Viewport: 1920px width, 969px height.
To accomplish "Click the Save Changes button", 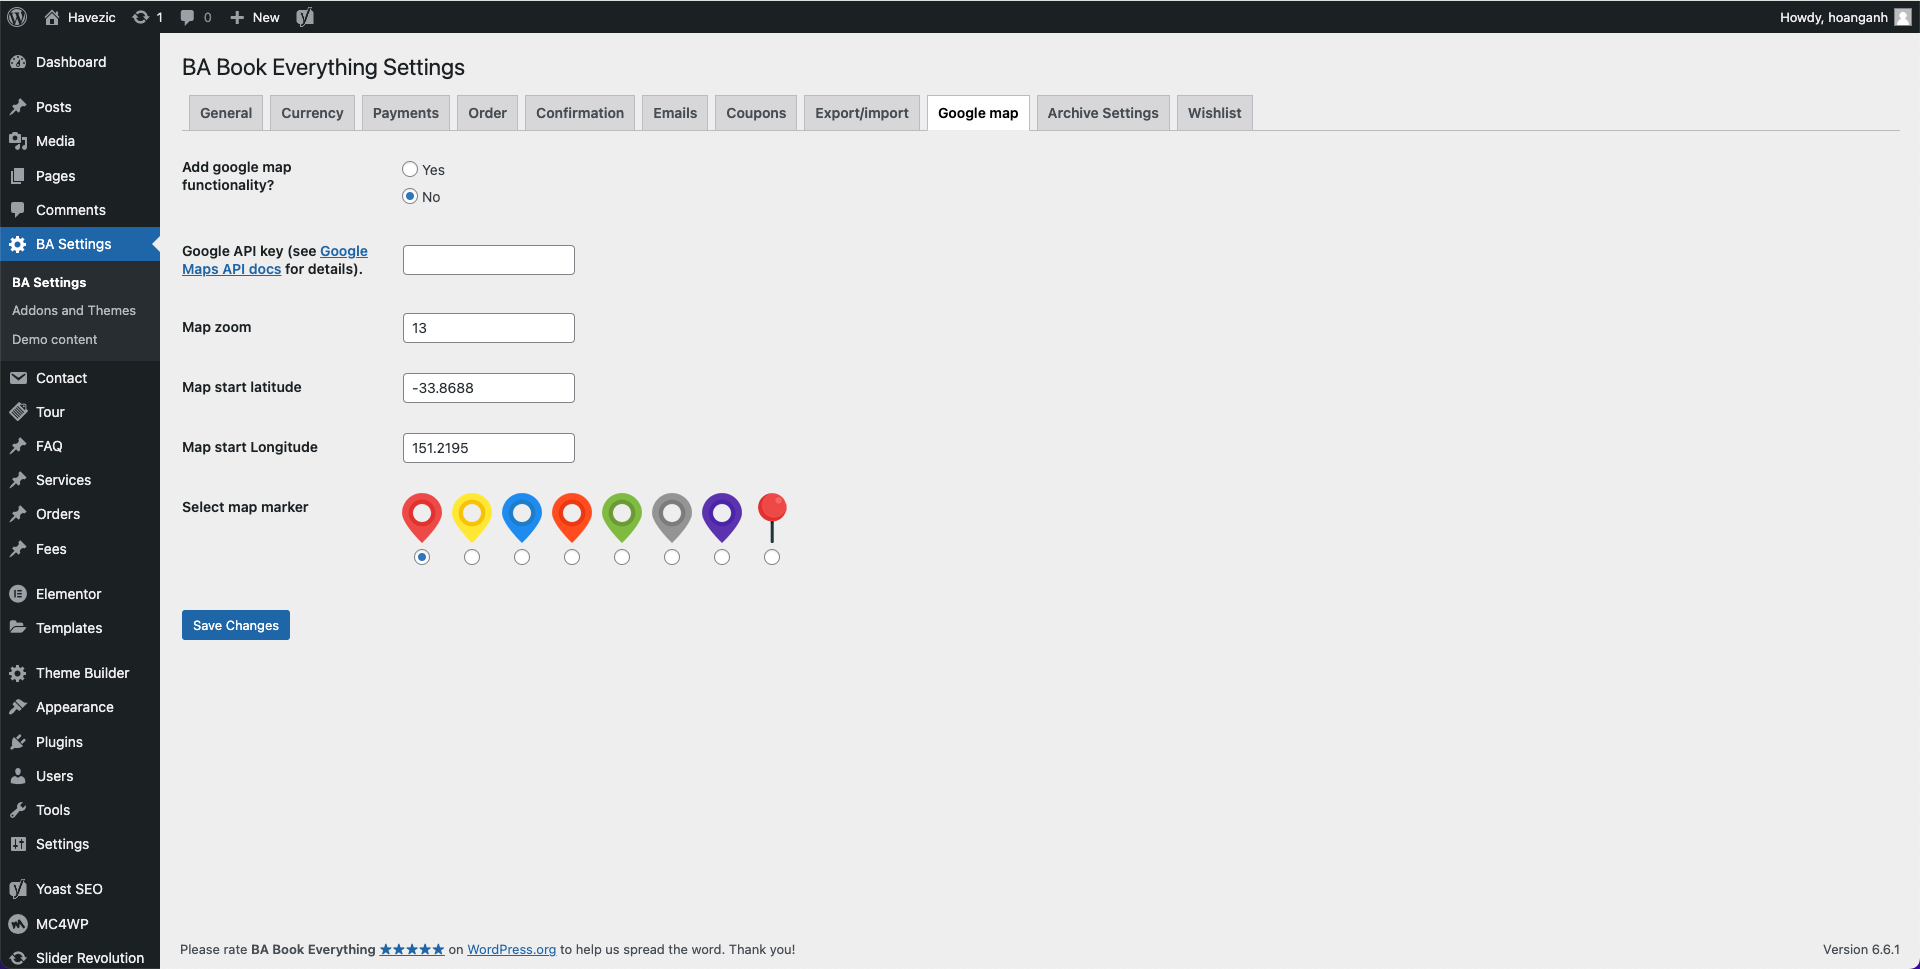I will point(236,625).
